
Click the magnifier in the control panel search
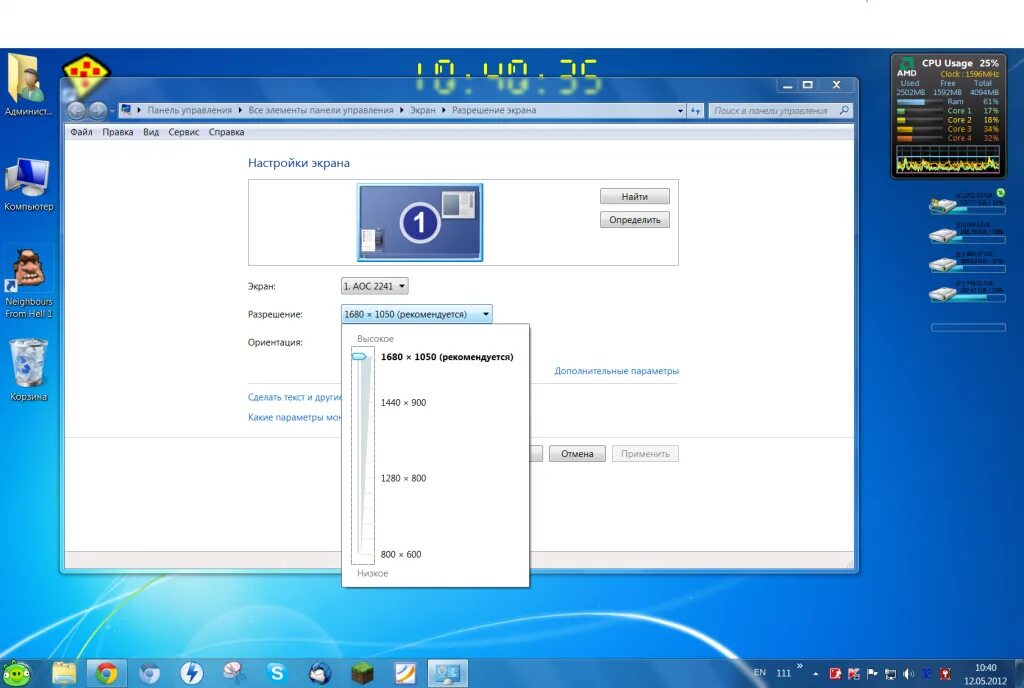(844, 110)
